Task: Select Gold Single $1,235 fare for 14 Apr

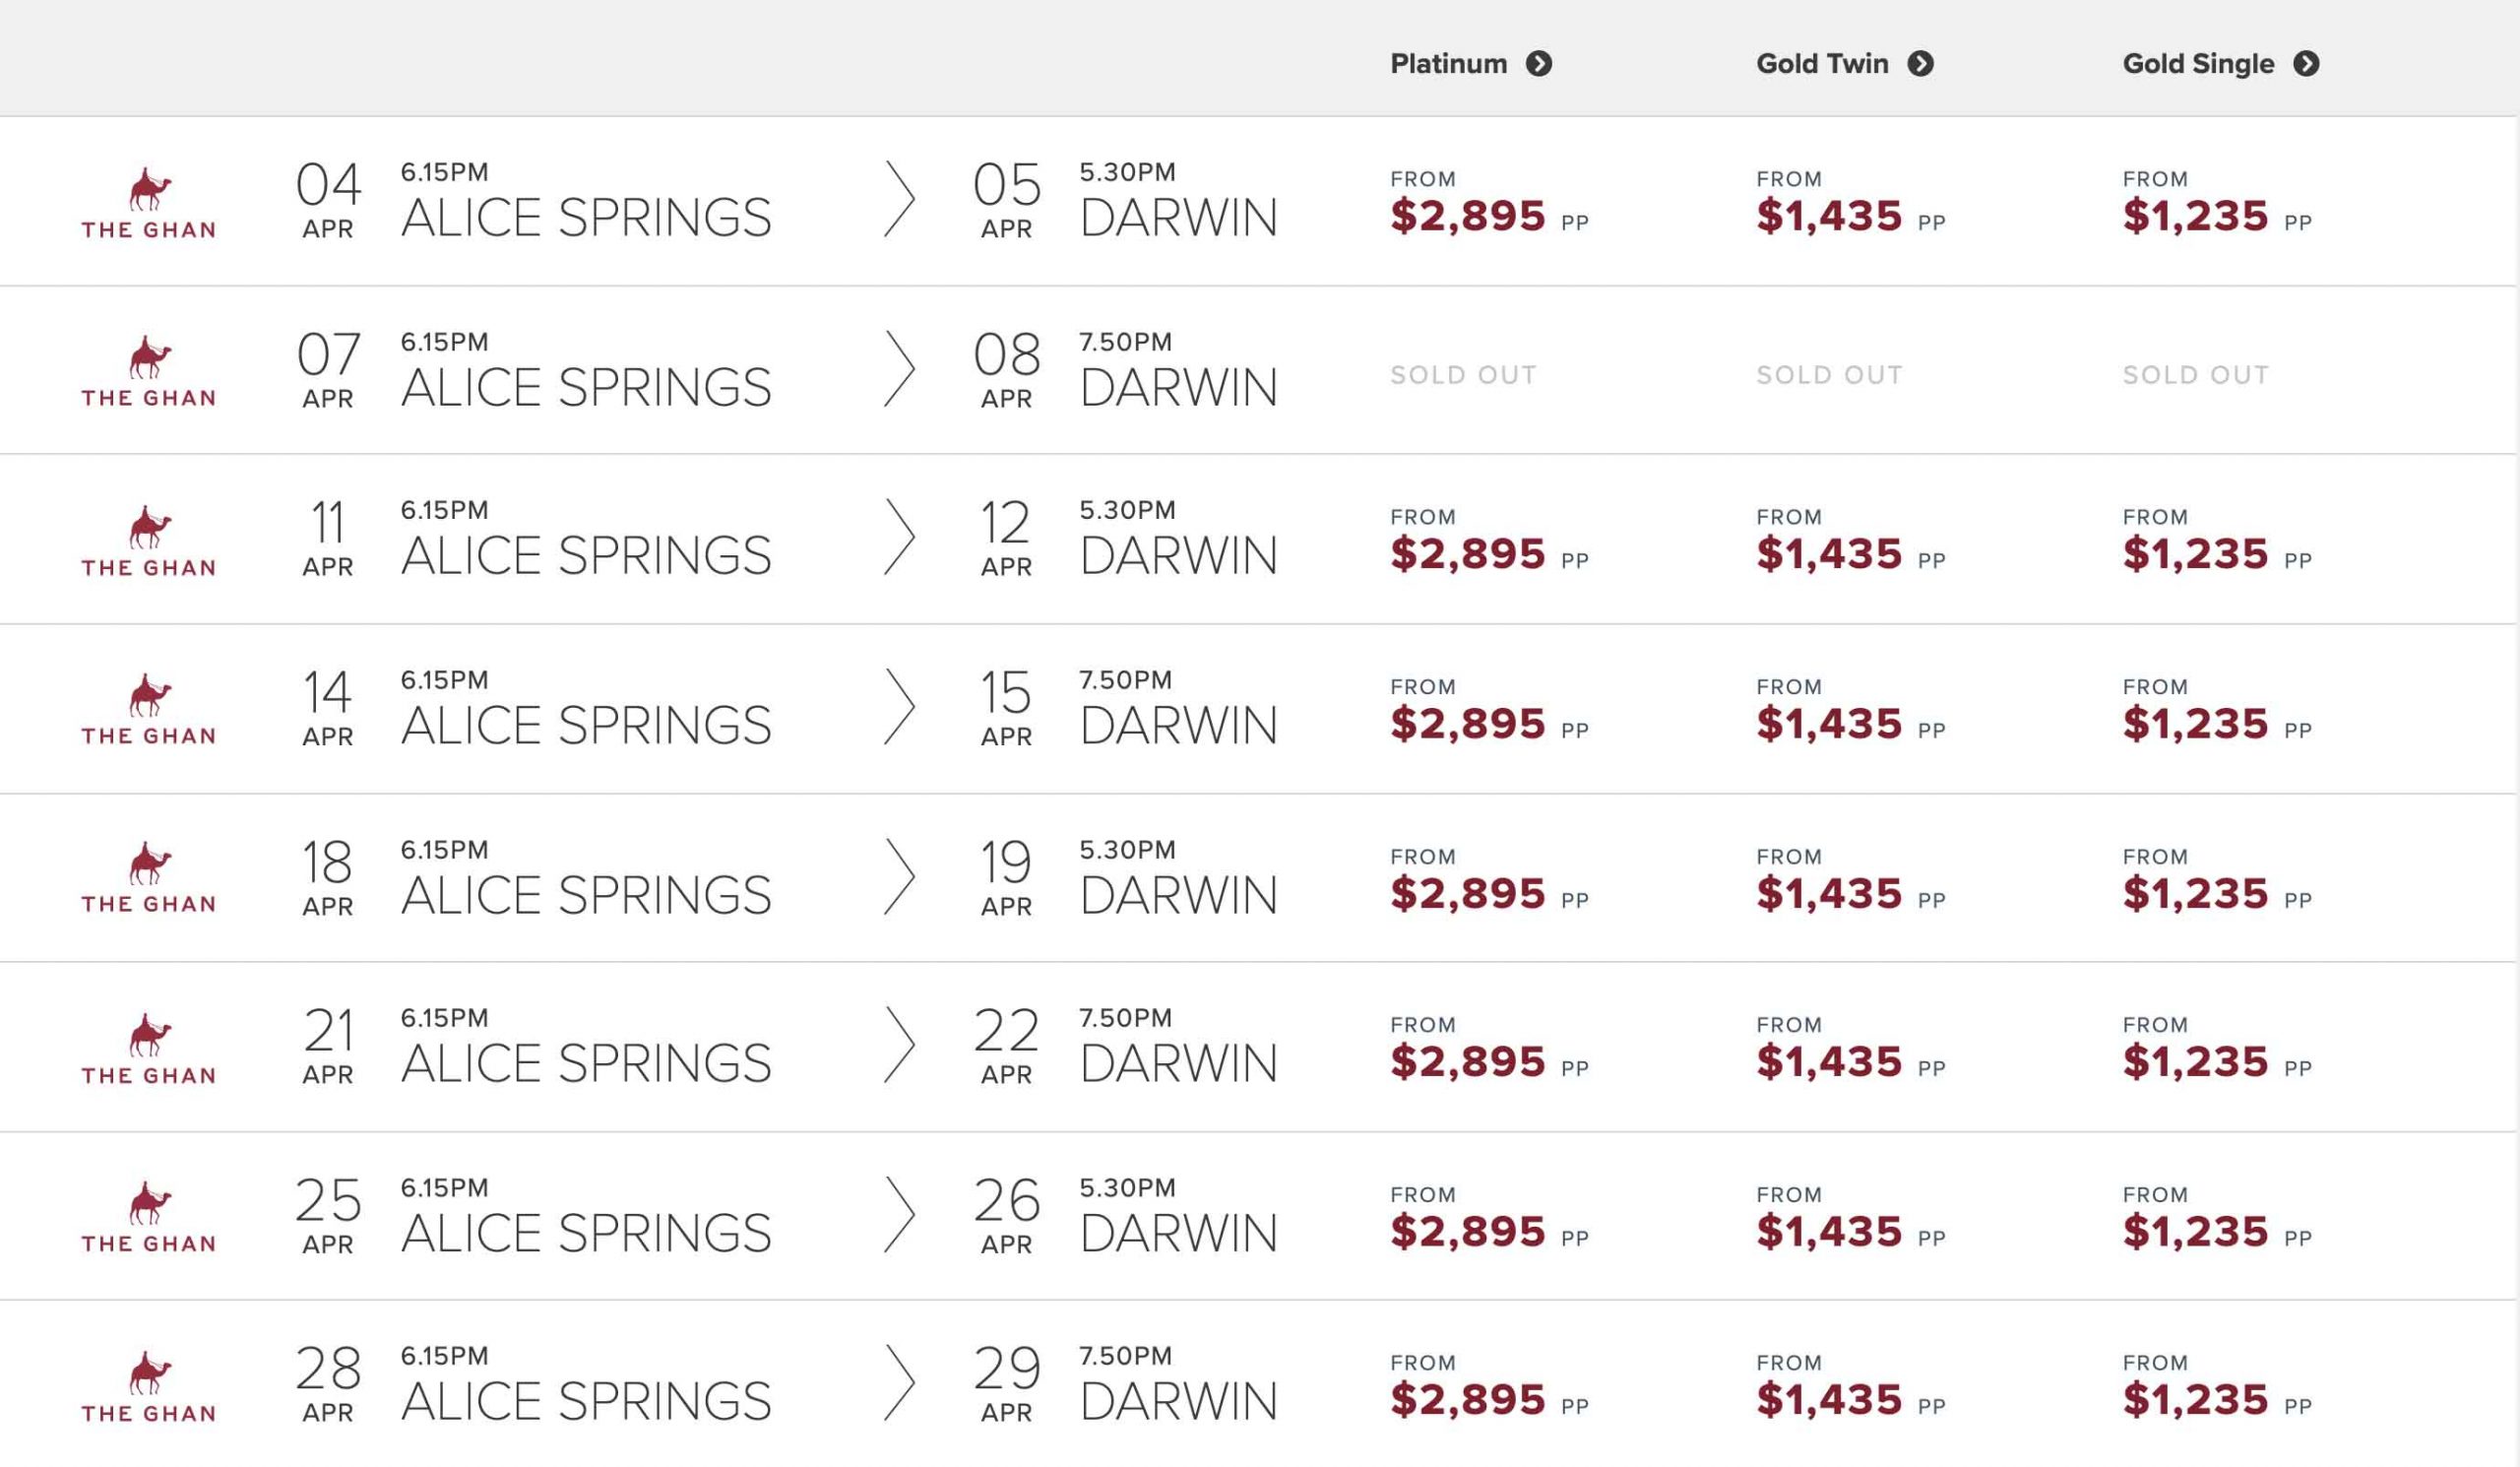Action: point(2195,724)
